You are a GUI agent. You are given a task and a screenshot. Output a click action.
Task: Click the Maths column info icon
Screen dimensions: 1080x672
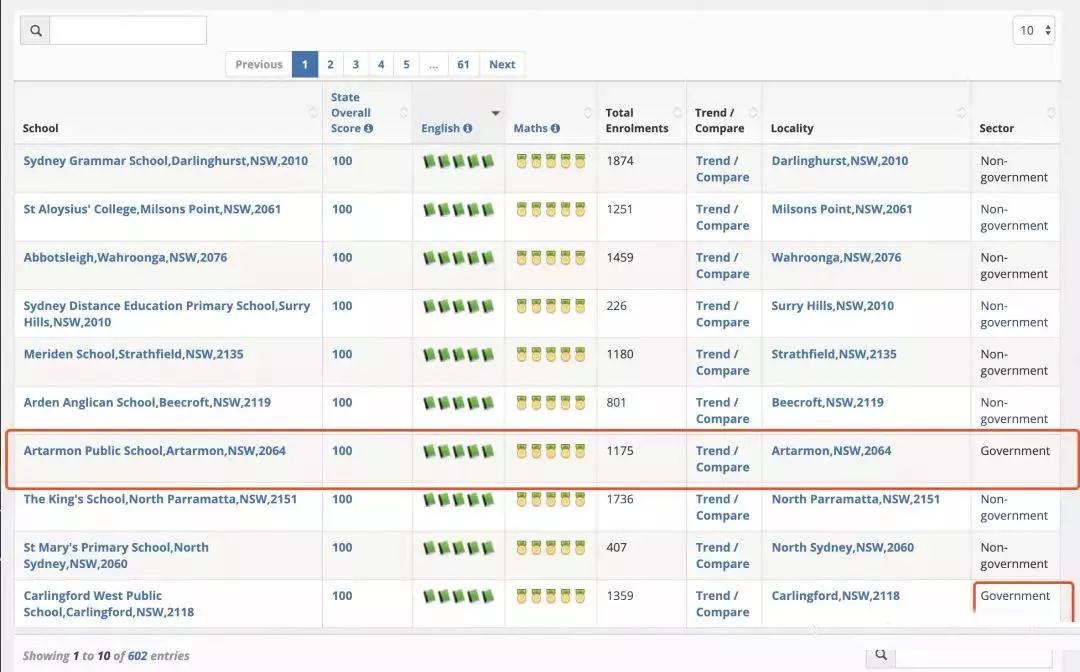555,129
